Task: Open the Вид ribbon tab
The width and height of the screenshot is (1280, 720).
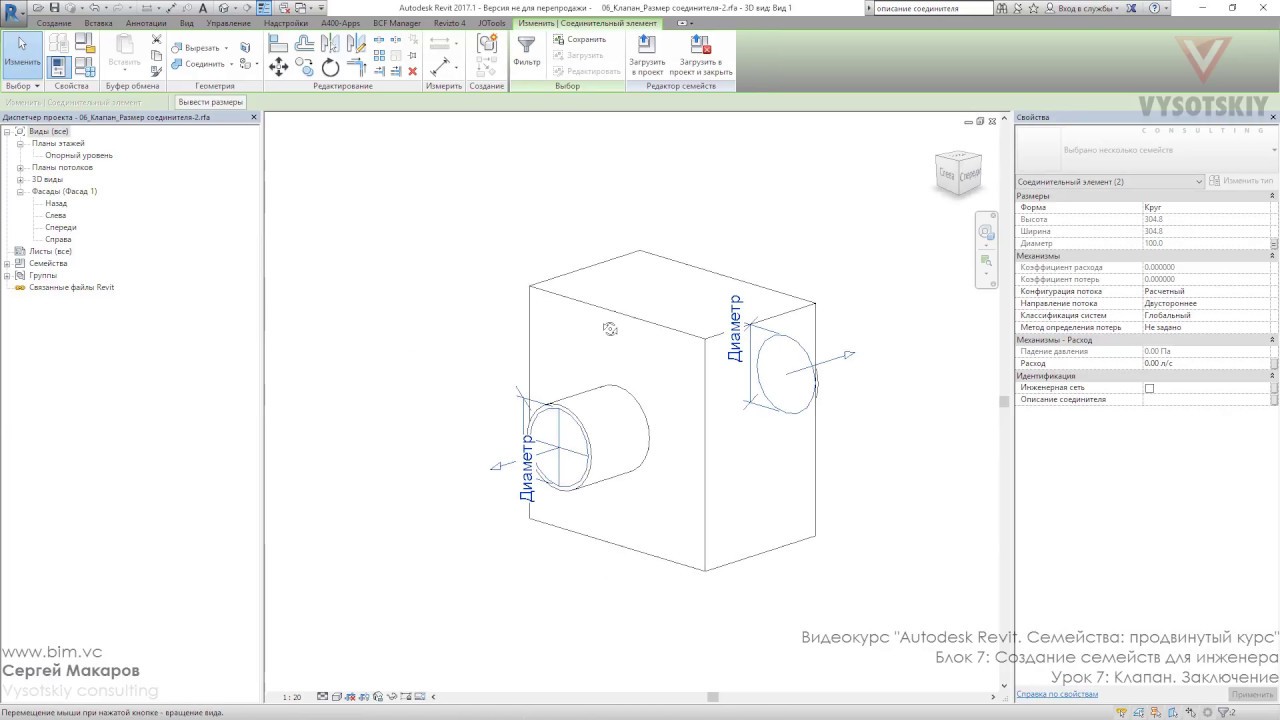Action: pyautogui.click(x=187, y=23)
